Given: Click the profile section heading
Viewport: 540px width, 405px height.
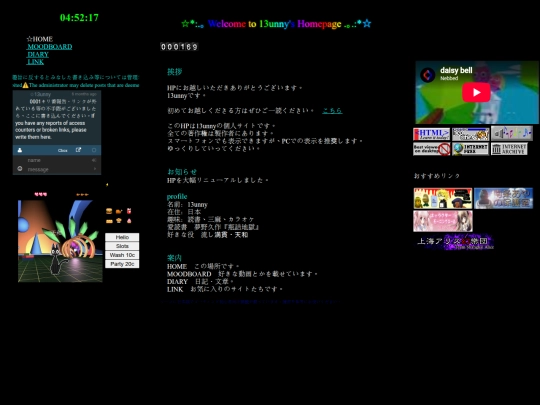Looking at the screenshot, I should pos(177,196).
